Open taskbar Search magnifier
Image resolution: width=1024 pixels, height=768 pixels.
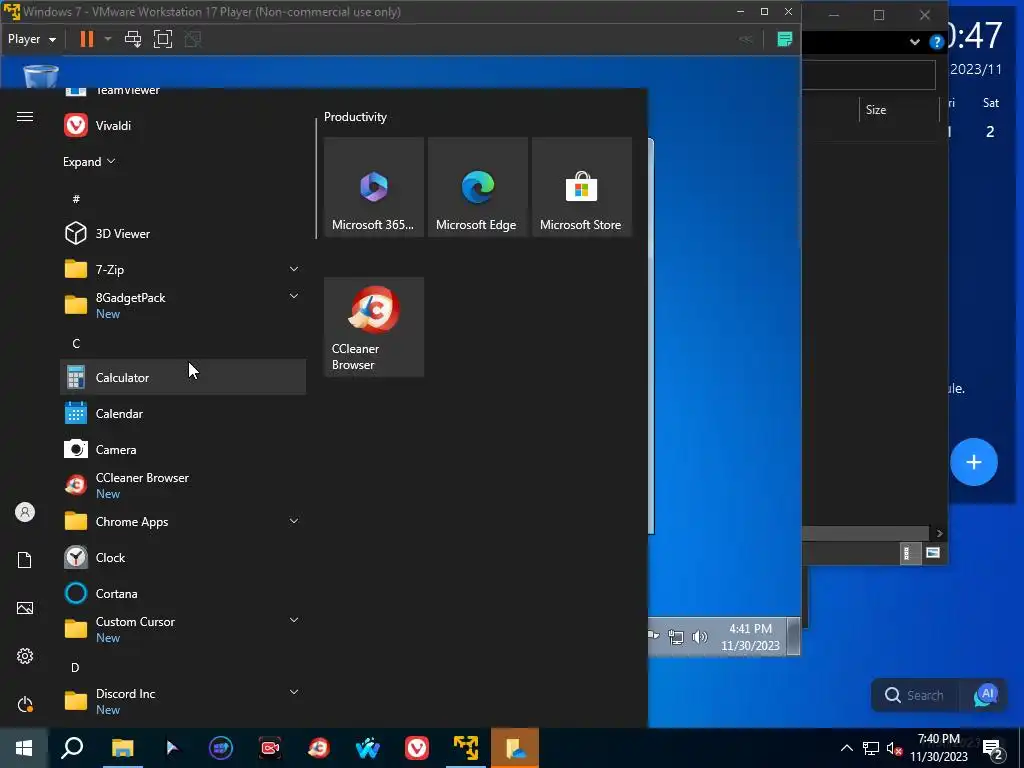[72, 748]
